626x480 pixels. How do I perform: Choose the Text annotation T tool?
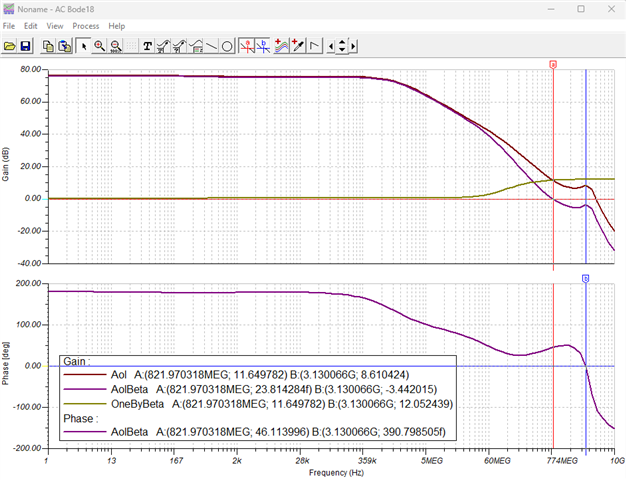[x=147, y=46]
